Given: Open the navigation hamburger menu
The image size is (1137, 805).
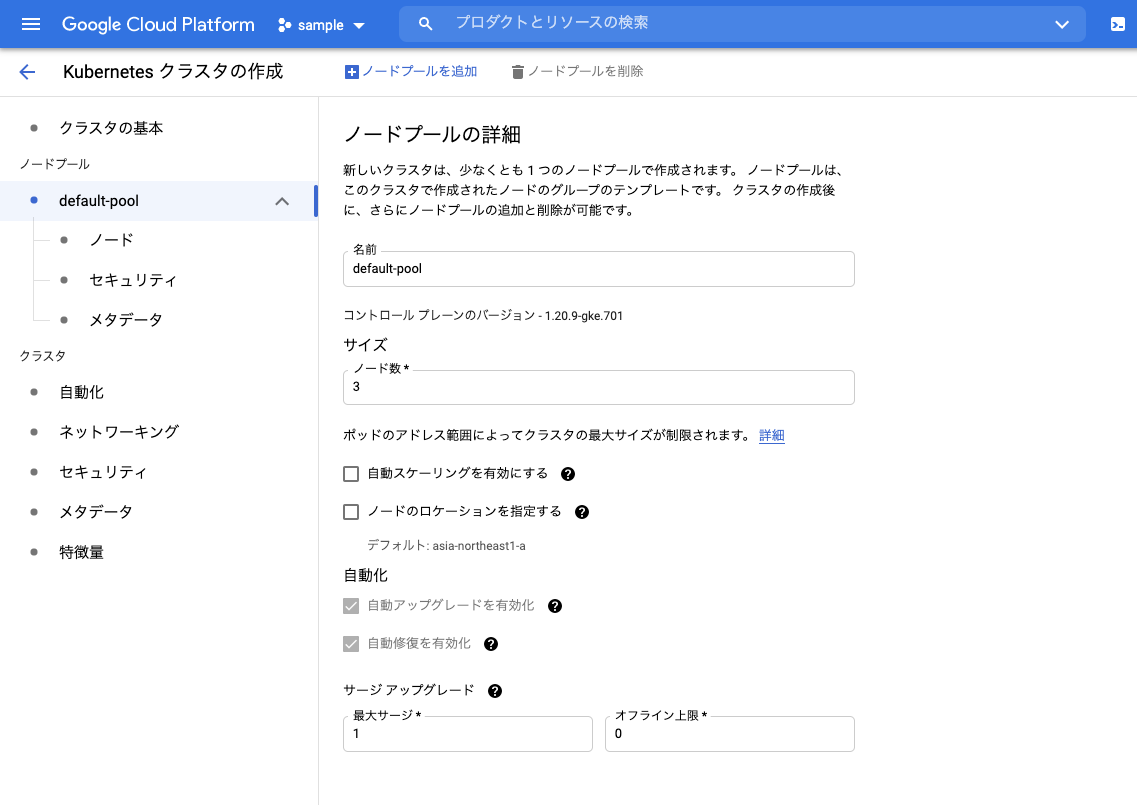Looking at the screenshot, I should [29, 24].
